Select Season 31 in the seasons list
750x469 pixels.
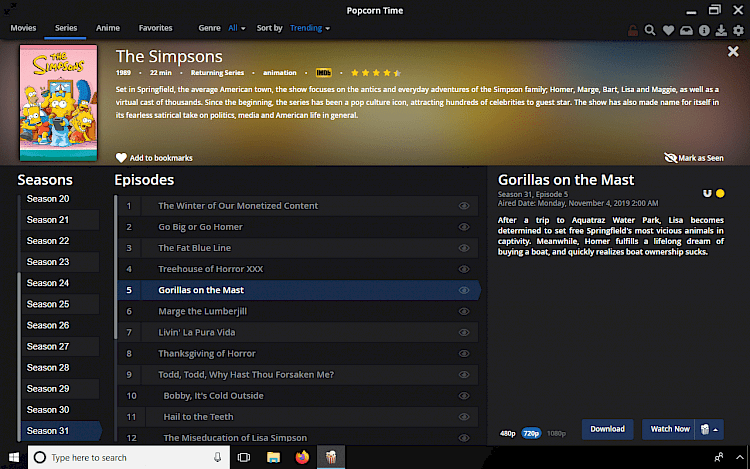coord(61,431)
